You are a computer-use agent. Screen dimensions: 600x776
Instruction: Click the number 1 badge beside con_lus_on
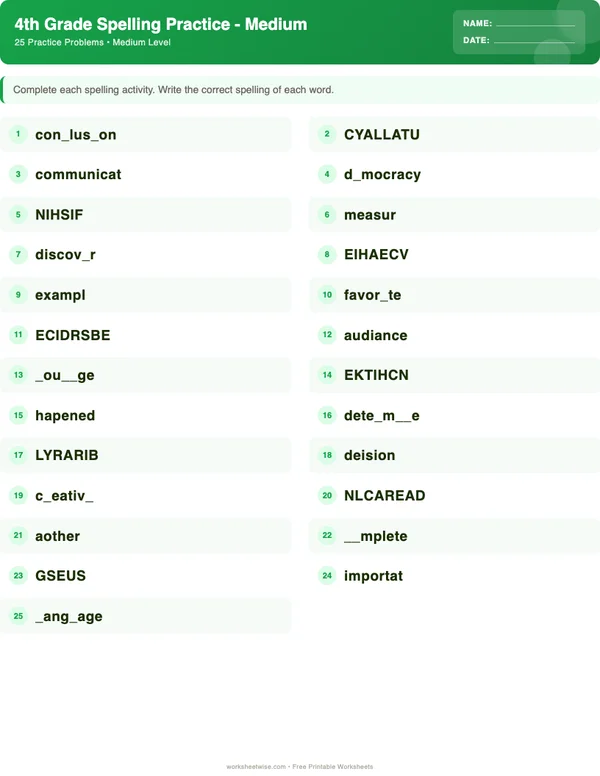click(18, 134)
